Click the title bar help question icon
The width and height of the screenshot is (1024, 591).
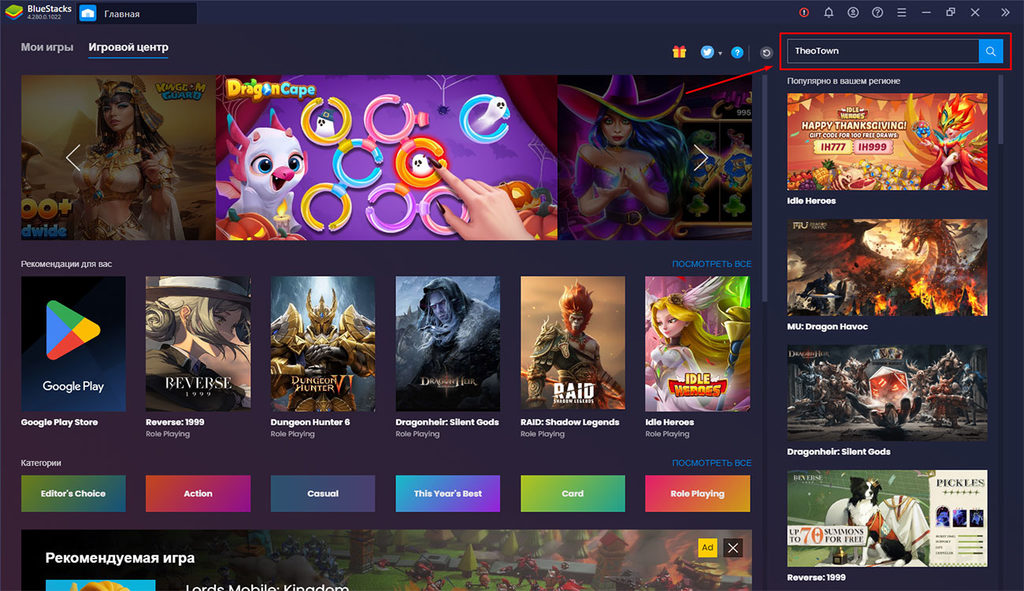877,12
